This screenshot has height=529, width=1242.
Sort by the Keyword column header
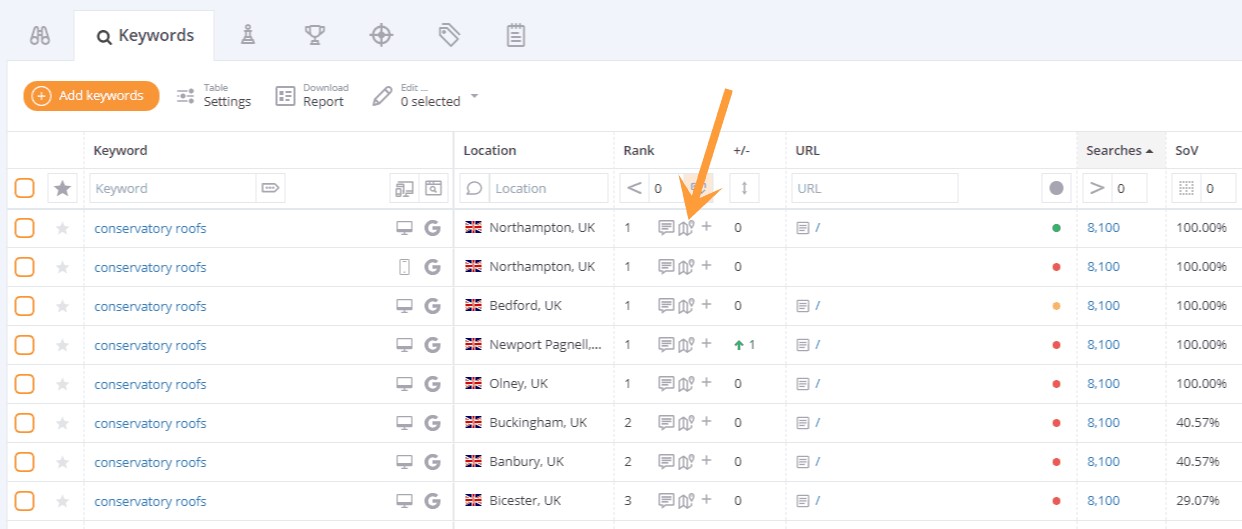tap(120, 151)
